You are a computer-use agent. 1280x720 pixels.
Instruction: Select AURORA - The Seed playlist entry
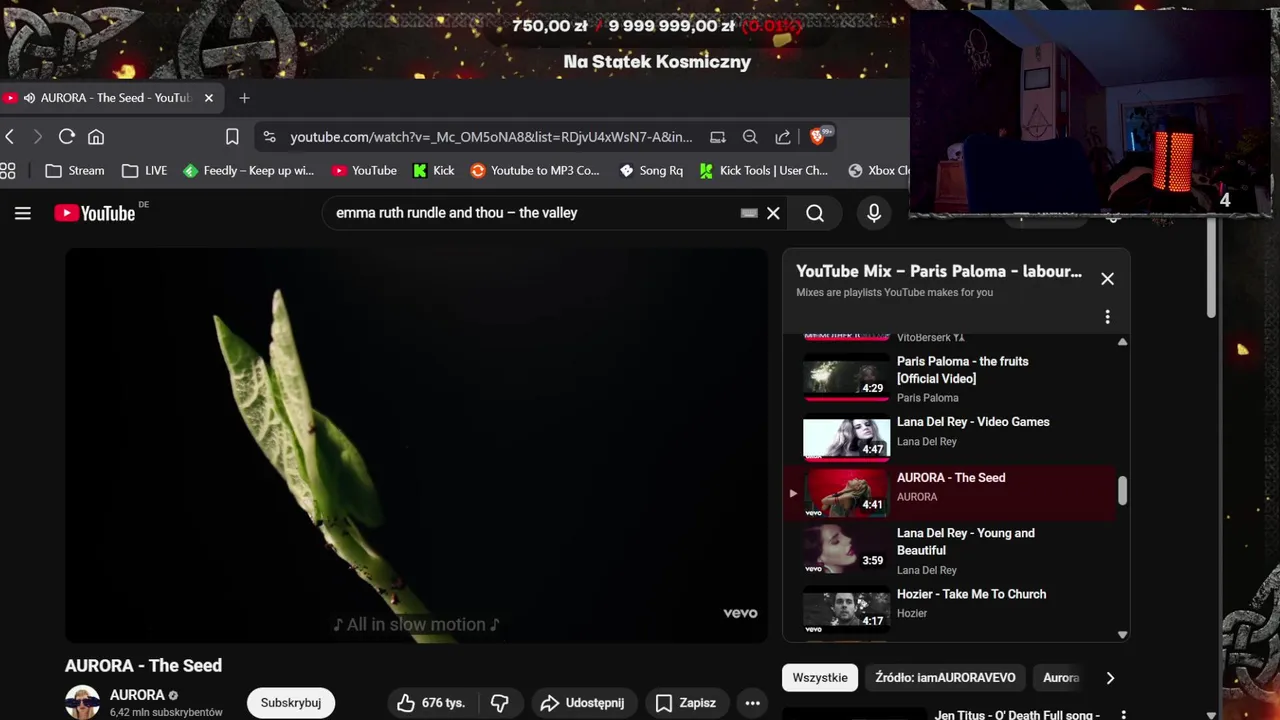tap(950, 493)
